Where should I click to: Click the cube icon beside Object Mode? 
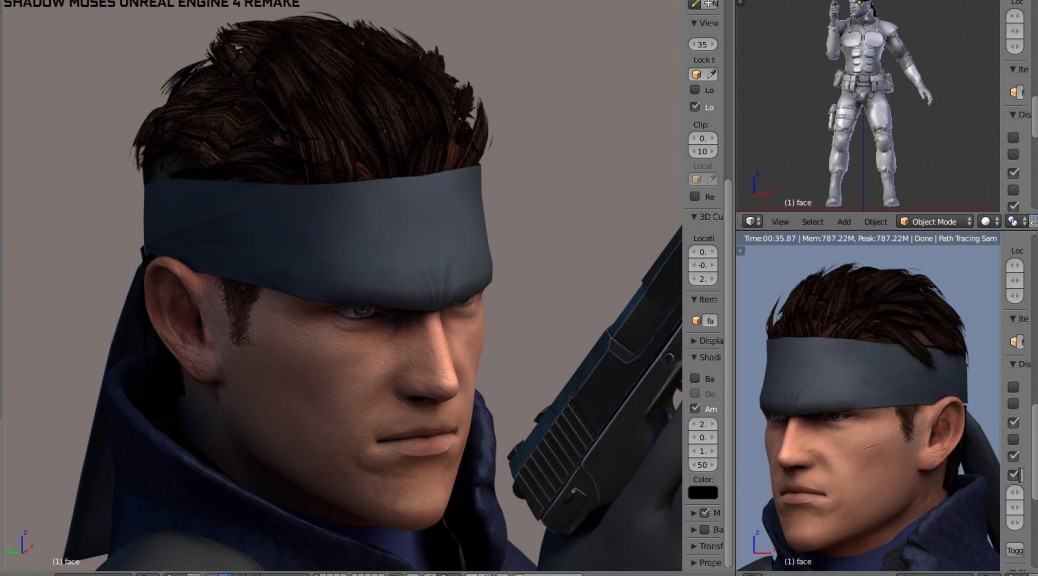click(x=905, y=222)
